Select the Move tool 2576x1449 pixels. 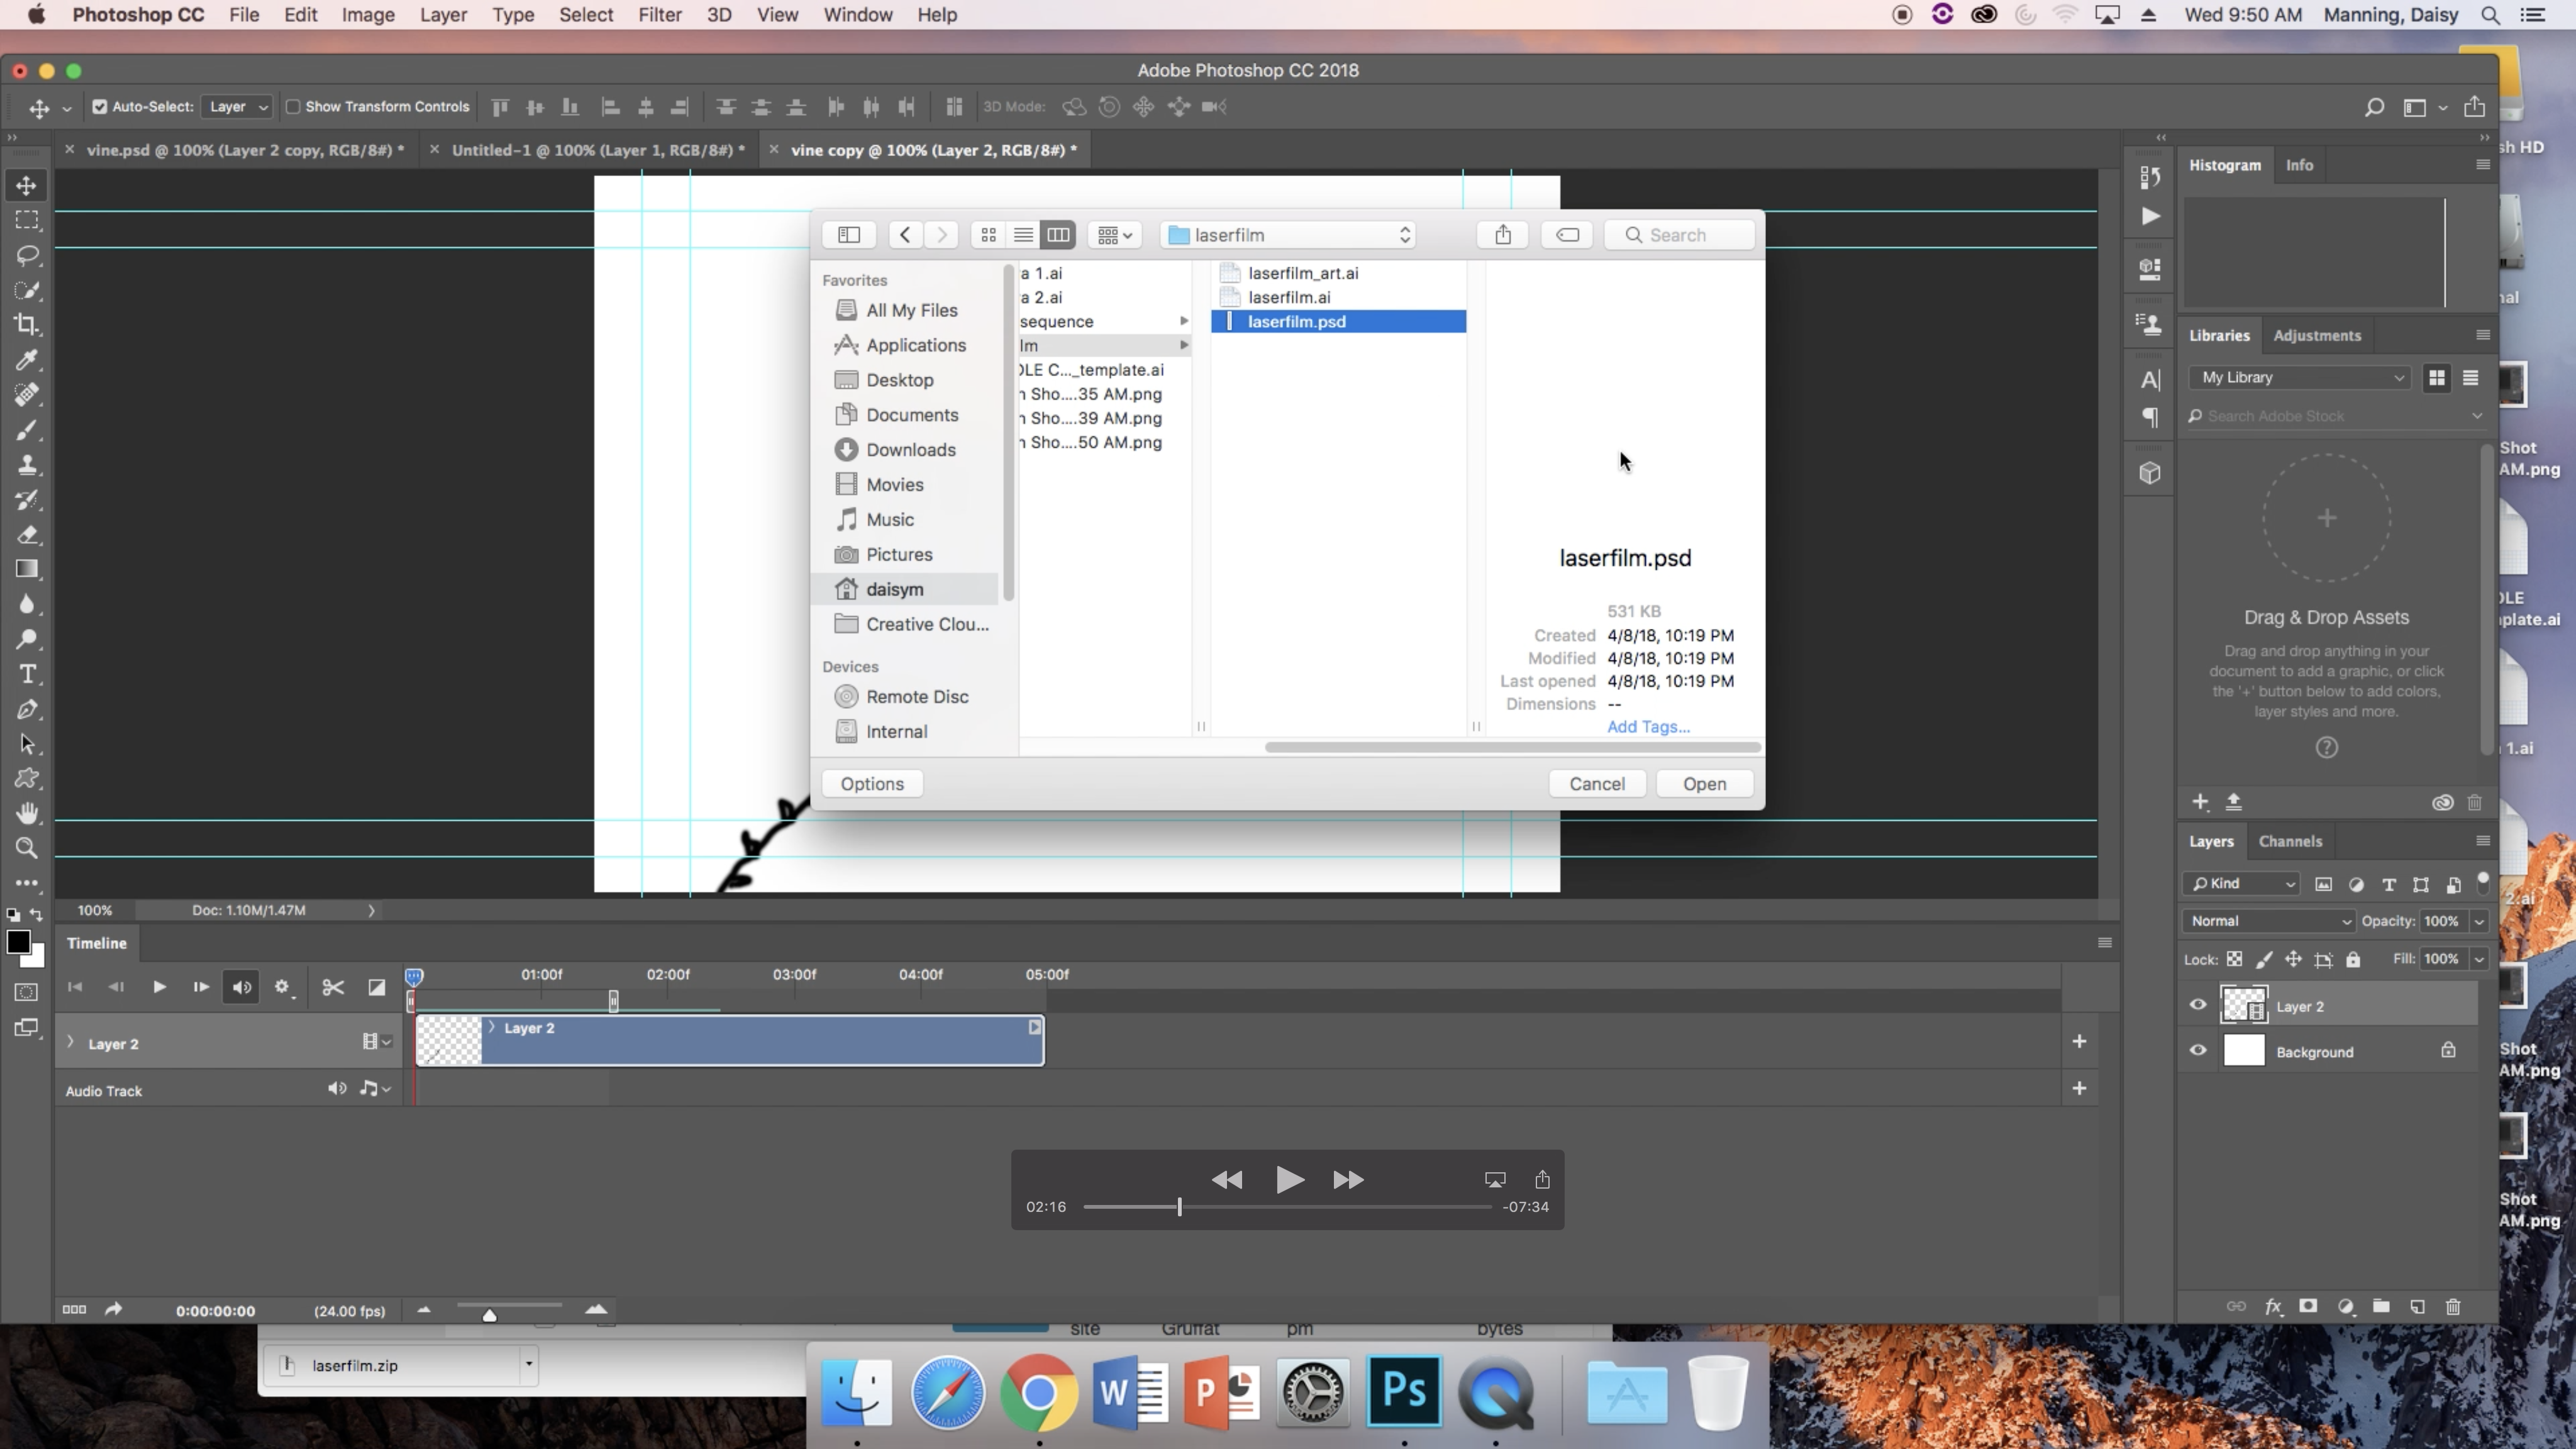coord(27,186)
